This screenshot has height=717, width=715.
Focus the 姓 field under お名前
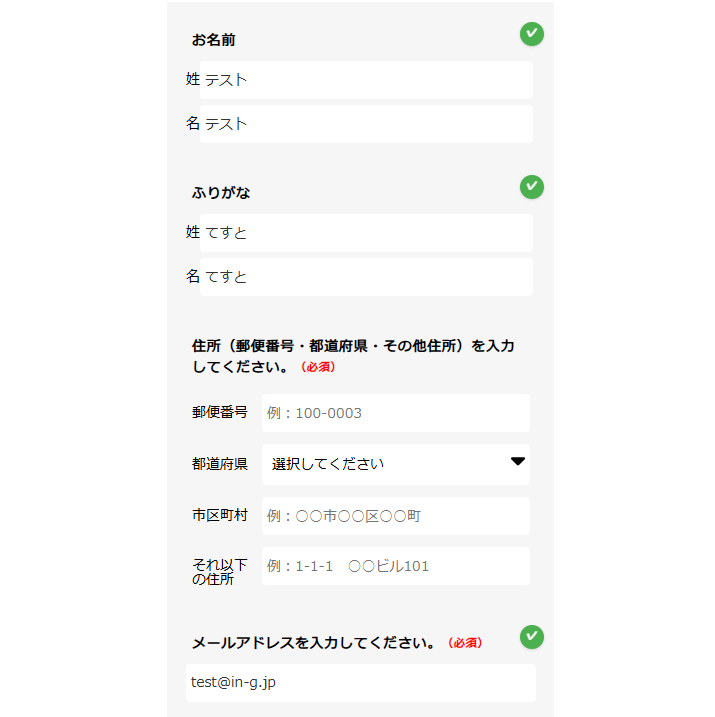[x=366, y=80]
